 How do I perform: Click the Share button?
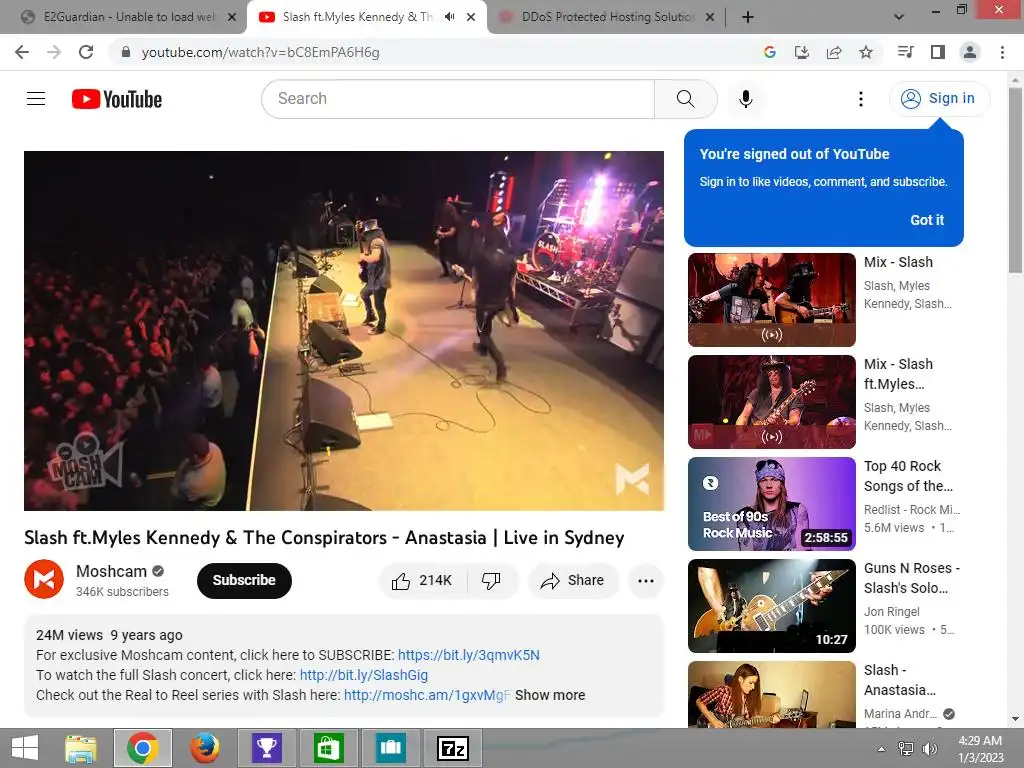pyautogui.click(x=573, y=581)
